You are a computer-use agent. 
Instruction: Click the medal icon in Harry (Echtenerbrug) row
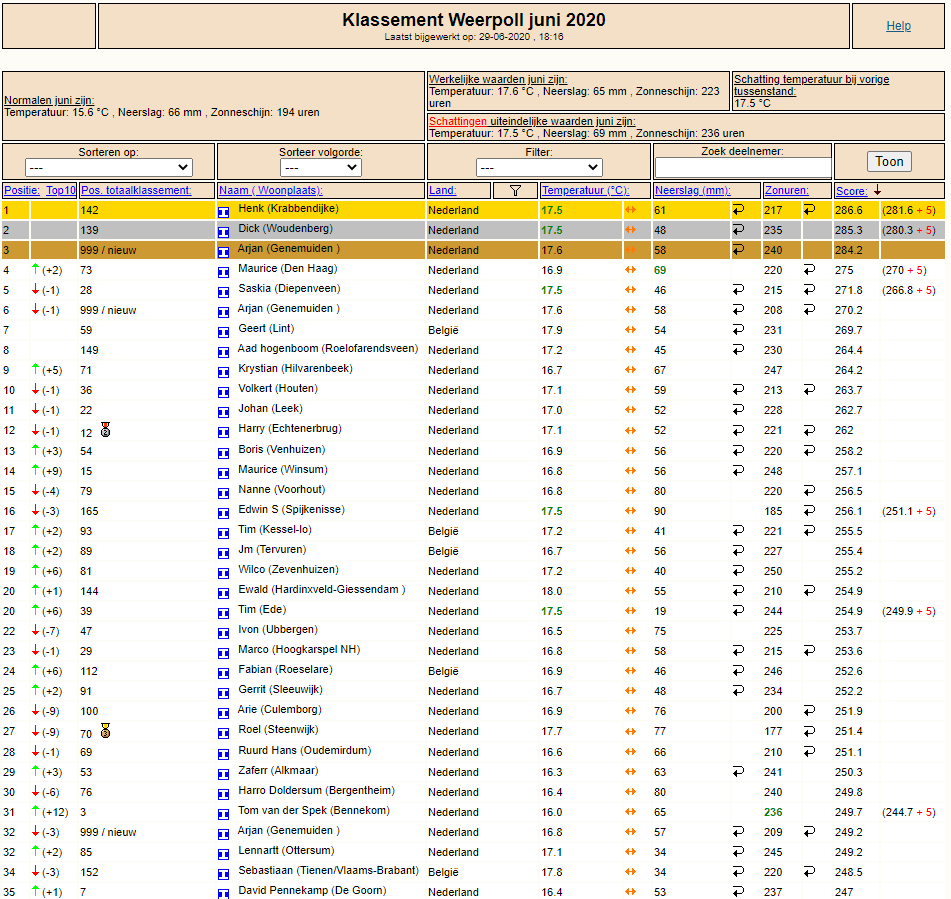(105, 430)
